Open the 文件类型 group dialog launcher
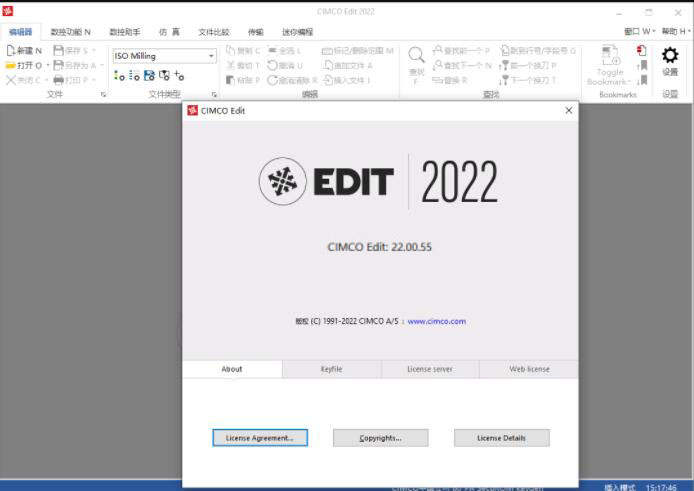This screenshot has width=694, height=491. (x=214, y=94)
